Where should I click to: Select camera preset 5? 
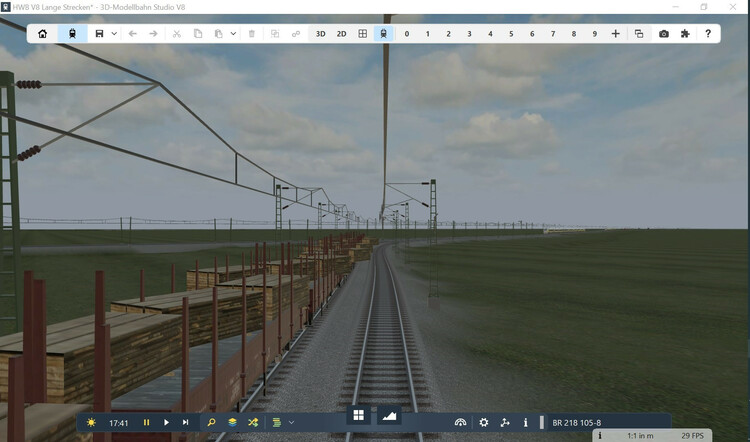coord(511,33)
